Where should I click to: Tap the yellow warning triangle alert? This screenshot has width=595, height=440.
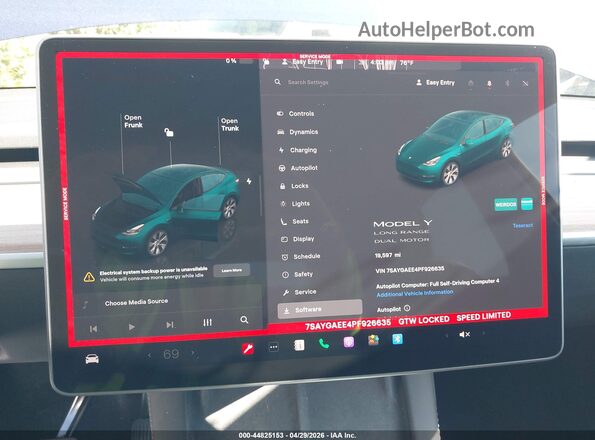(89, 277)
